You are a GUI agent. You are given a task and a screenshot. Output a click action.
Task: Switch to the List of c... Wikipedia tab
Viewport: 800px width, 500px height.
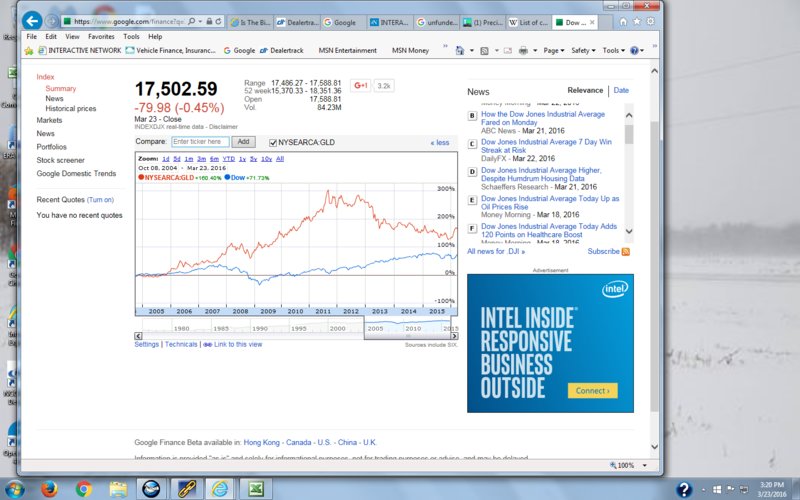tap(529, 22)
